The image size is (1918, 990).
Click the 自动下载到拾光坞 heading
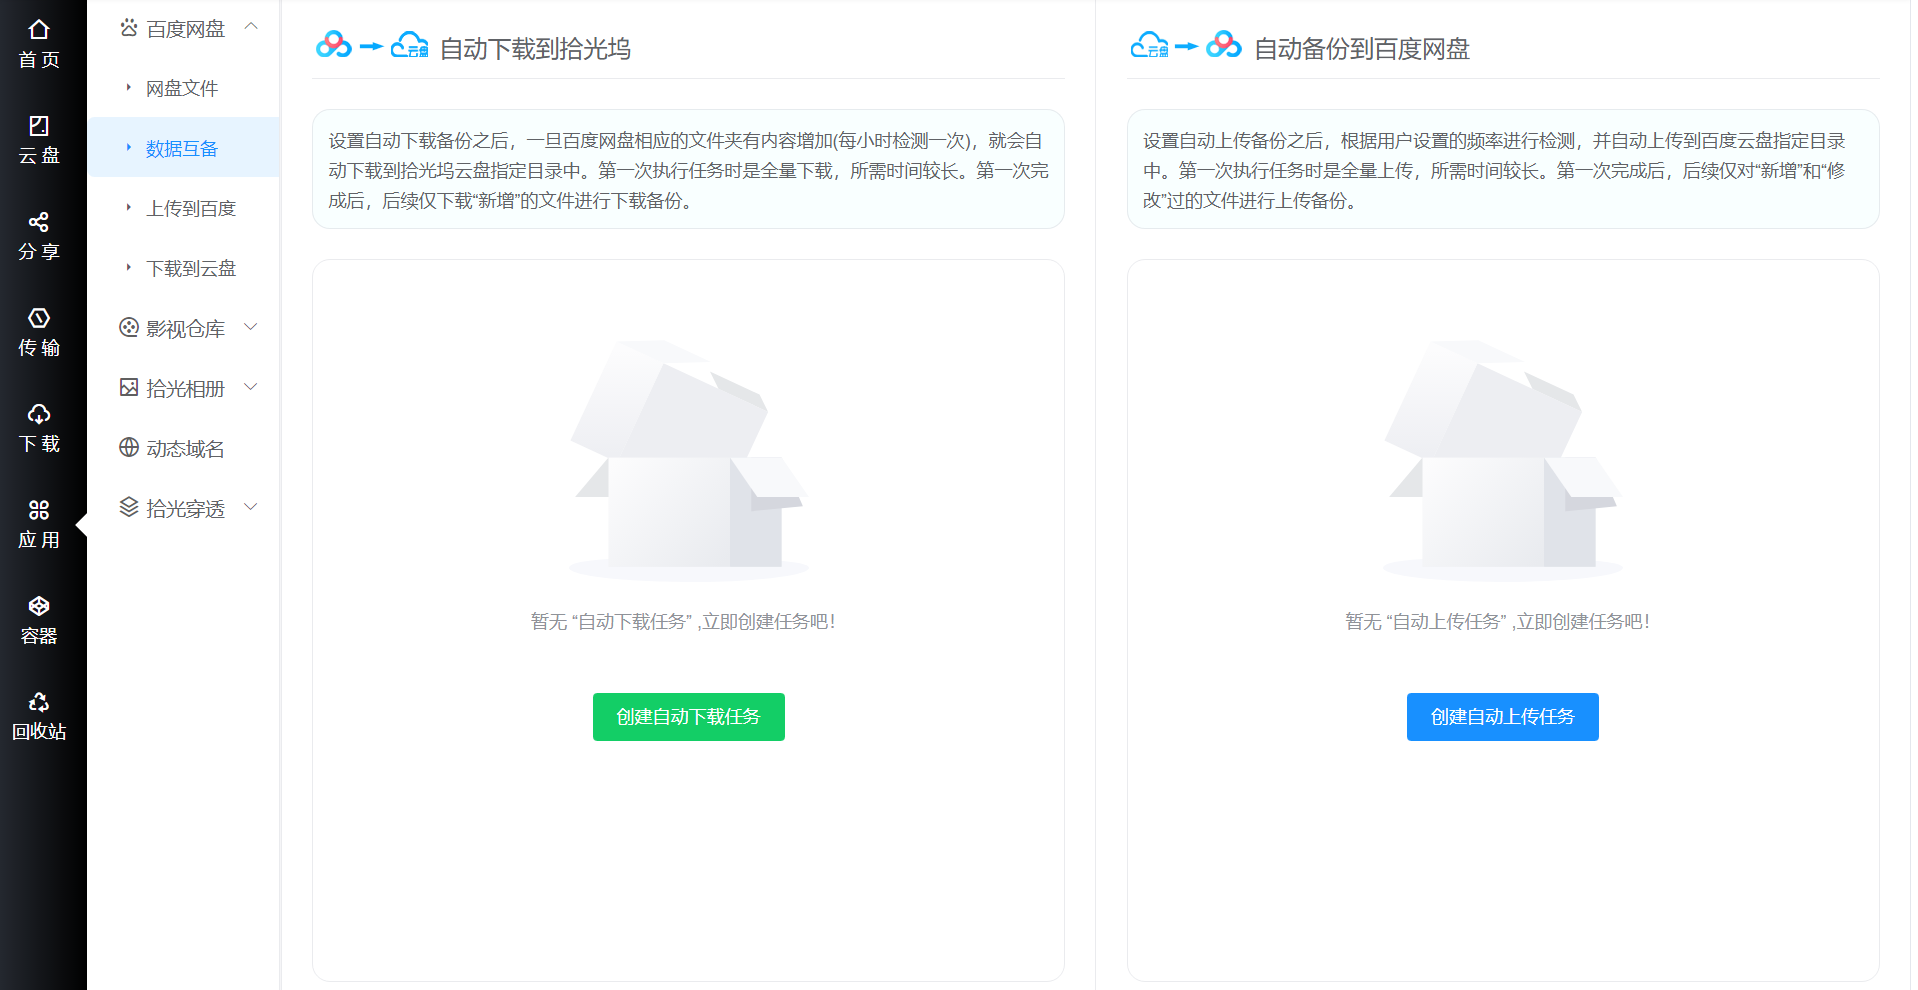click(535, 49)
